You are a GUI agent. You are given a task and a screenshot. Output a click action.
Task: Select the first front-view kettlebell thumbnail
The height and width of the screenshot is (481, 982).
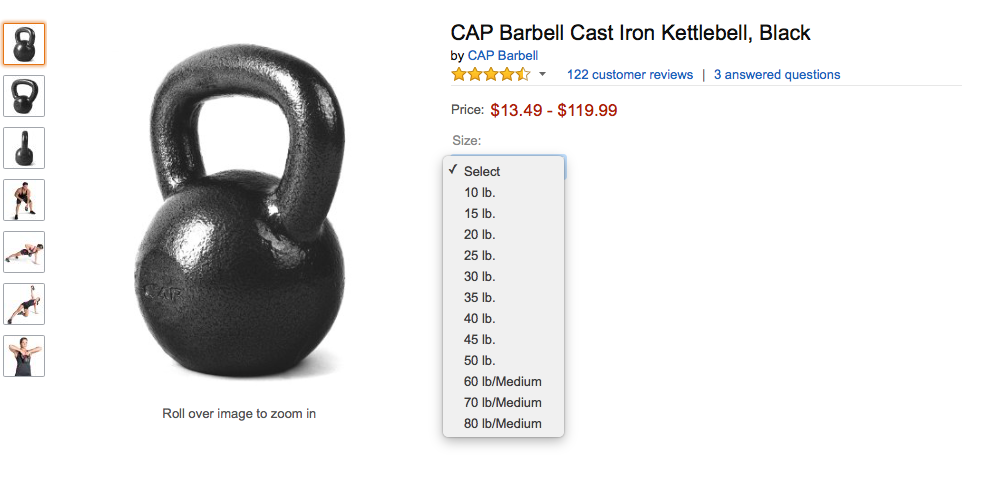[24, 44]
